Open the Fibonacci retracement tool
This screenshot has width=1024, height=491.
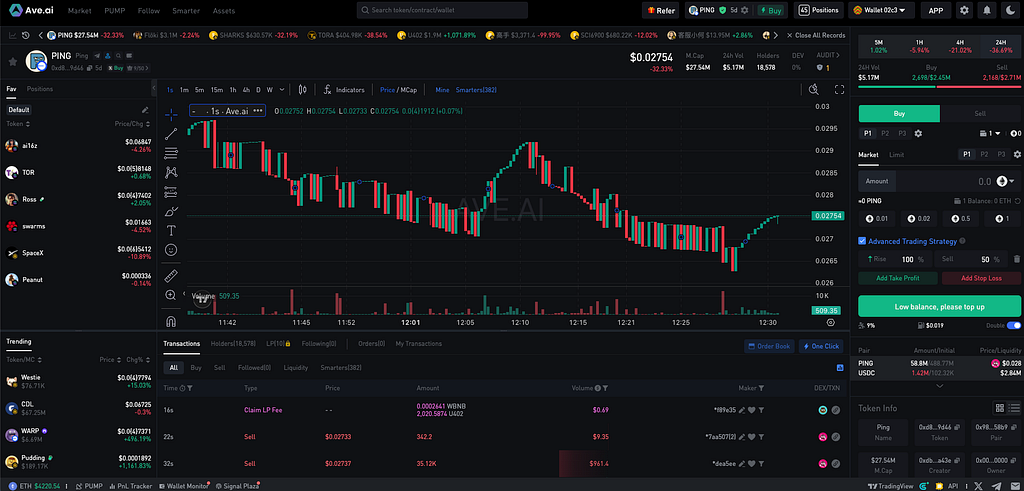pos(171,153)
